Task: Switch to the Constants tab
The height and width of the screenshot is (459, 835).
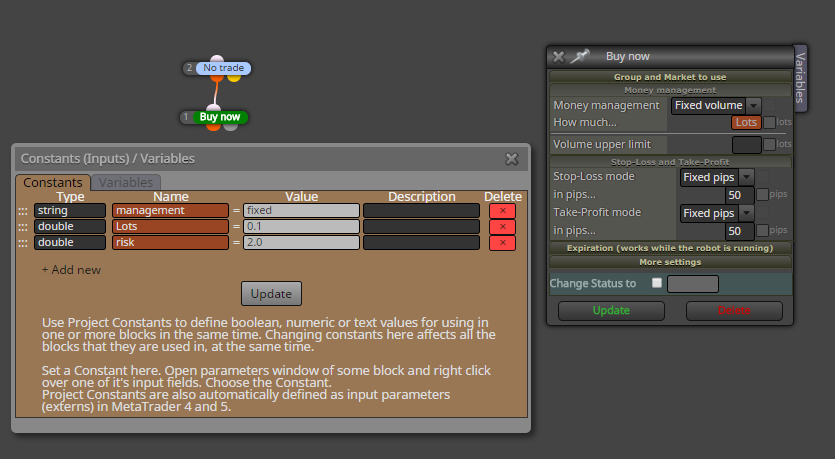Action: point(53,183)
